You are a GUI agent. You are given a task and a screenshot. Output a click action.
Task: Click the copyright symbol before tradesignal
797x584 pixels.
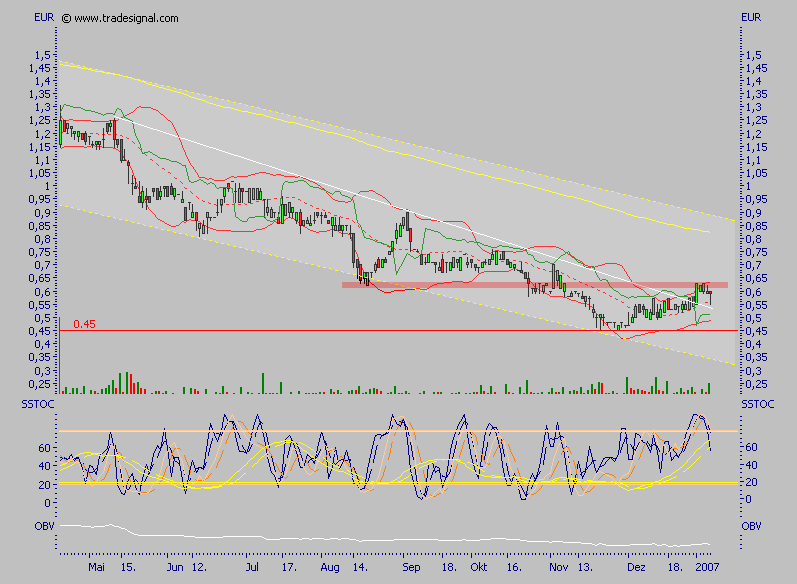66,18
